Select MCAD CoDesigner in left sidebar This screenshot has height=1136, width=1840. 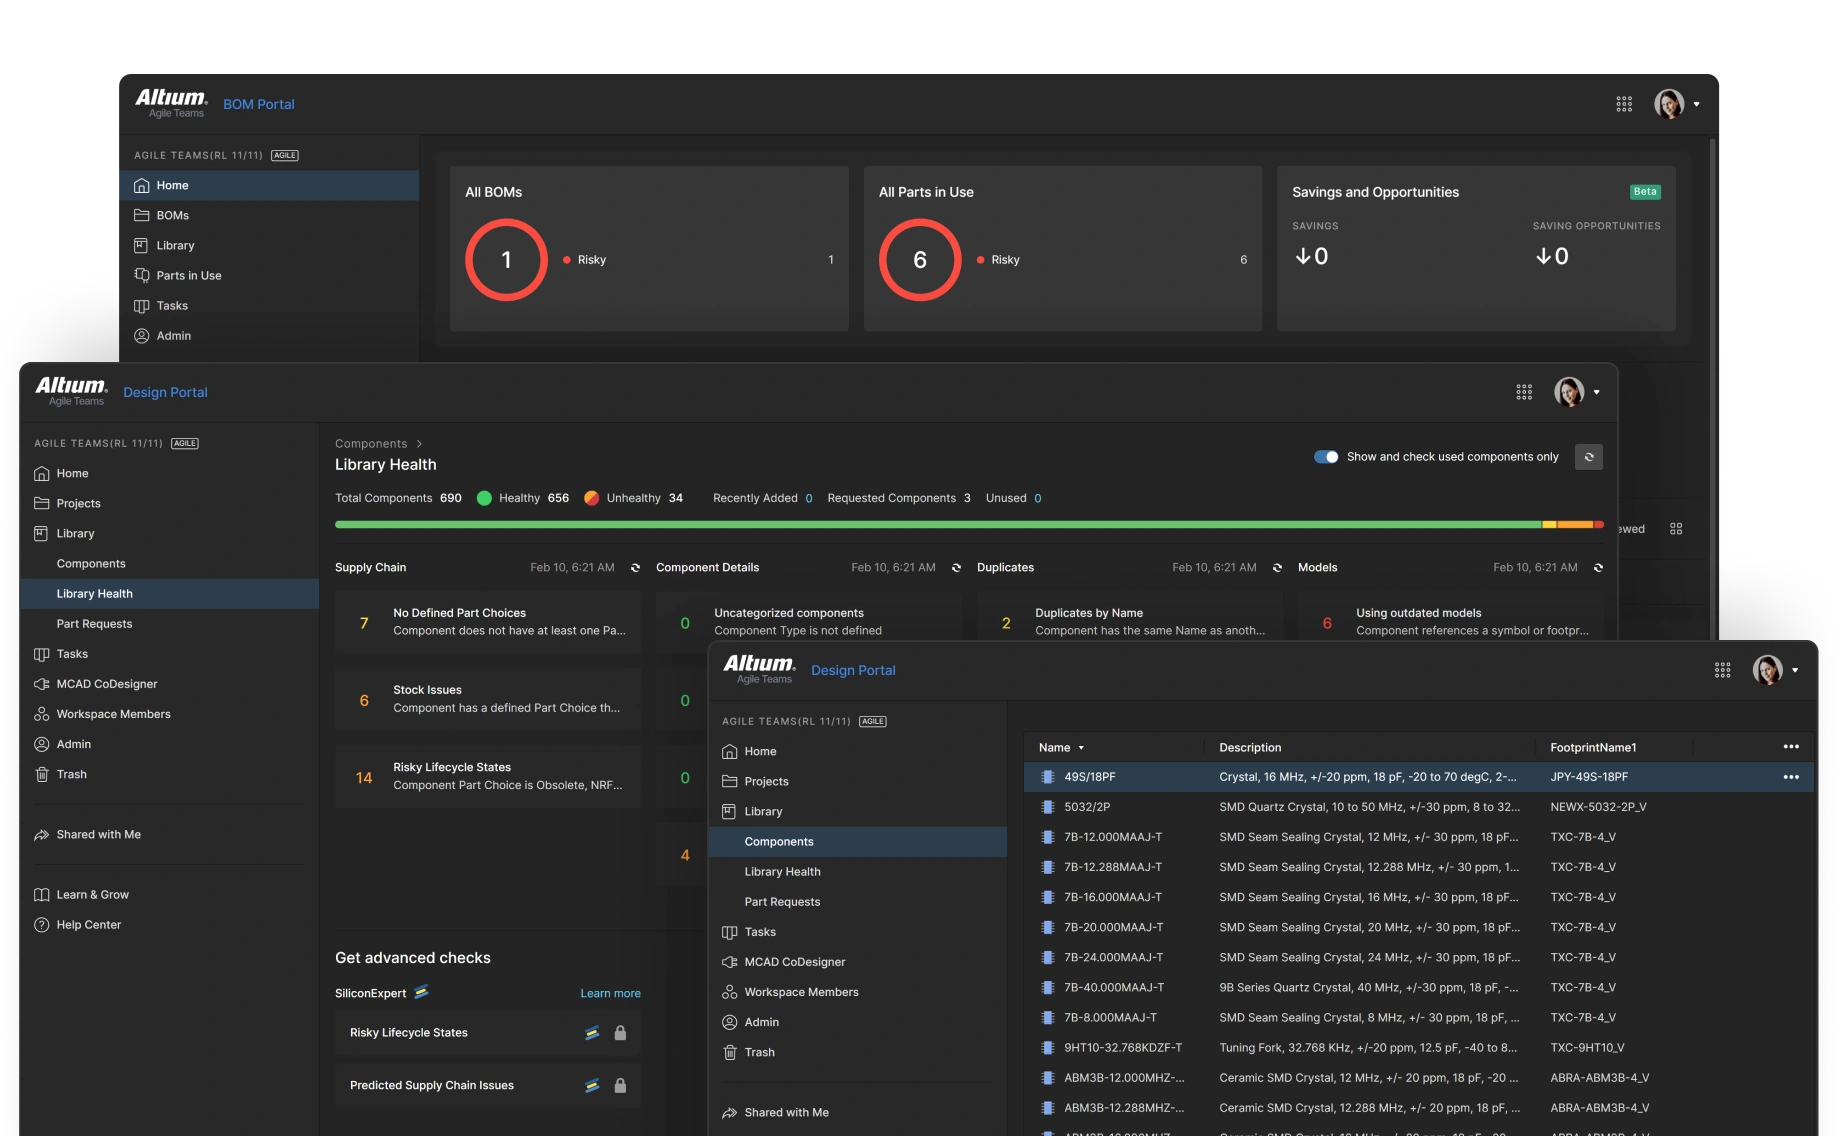click(x=107, y=684)
